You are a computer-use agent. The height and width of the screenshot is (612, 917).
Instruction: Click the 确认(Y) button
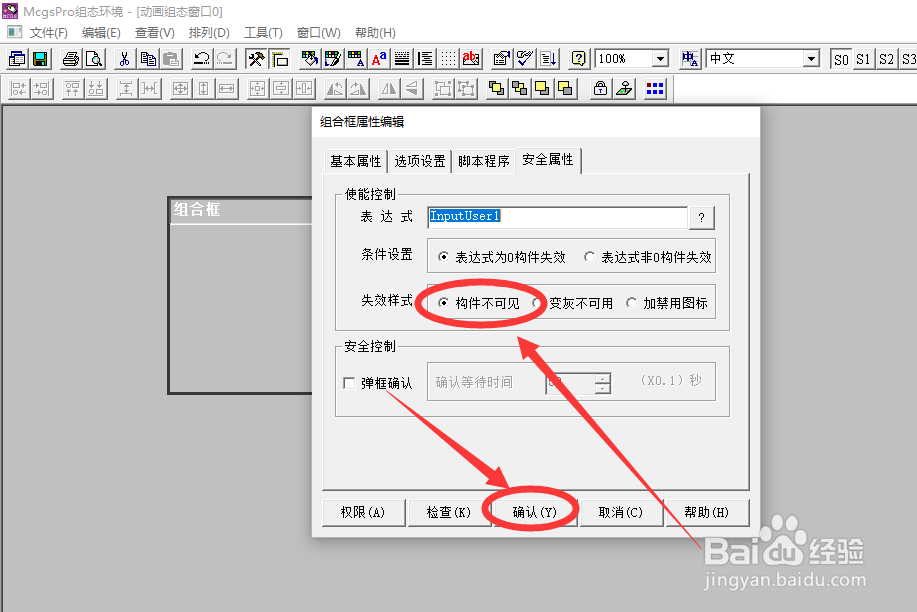(x=535, y=513)
